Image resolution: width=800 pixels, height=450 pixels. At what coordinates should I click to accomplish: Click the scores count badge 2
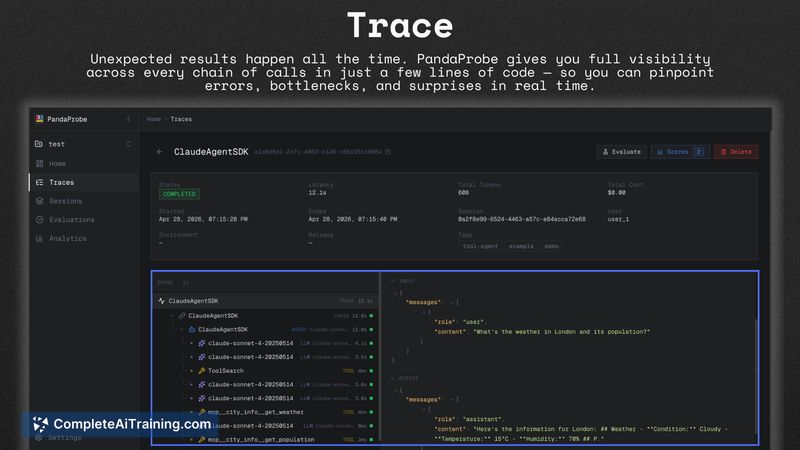click(x=698, y=152)
